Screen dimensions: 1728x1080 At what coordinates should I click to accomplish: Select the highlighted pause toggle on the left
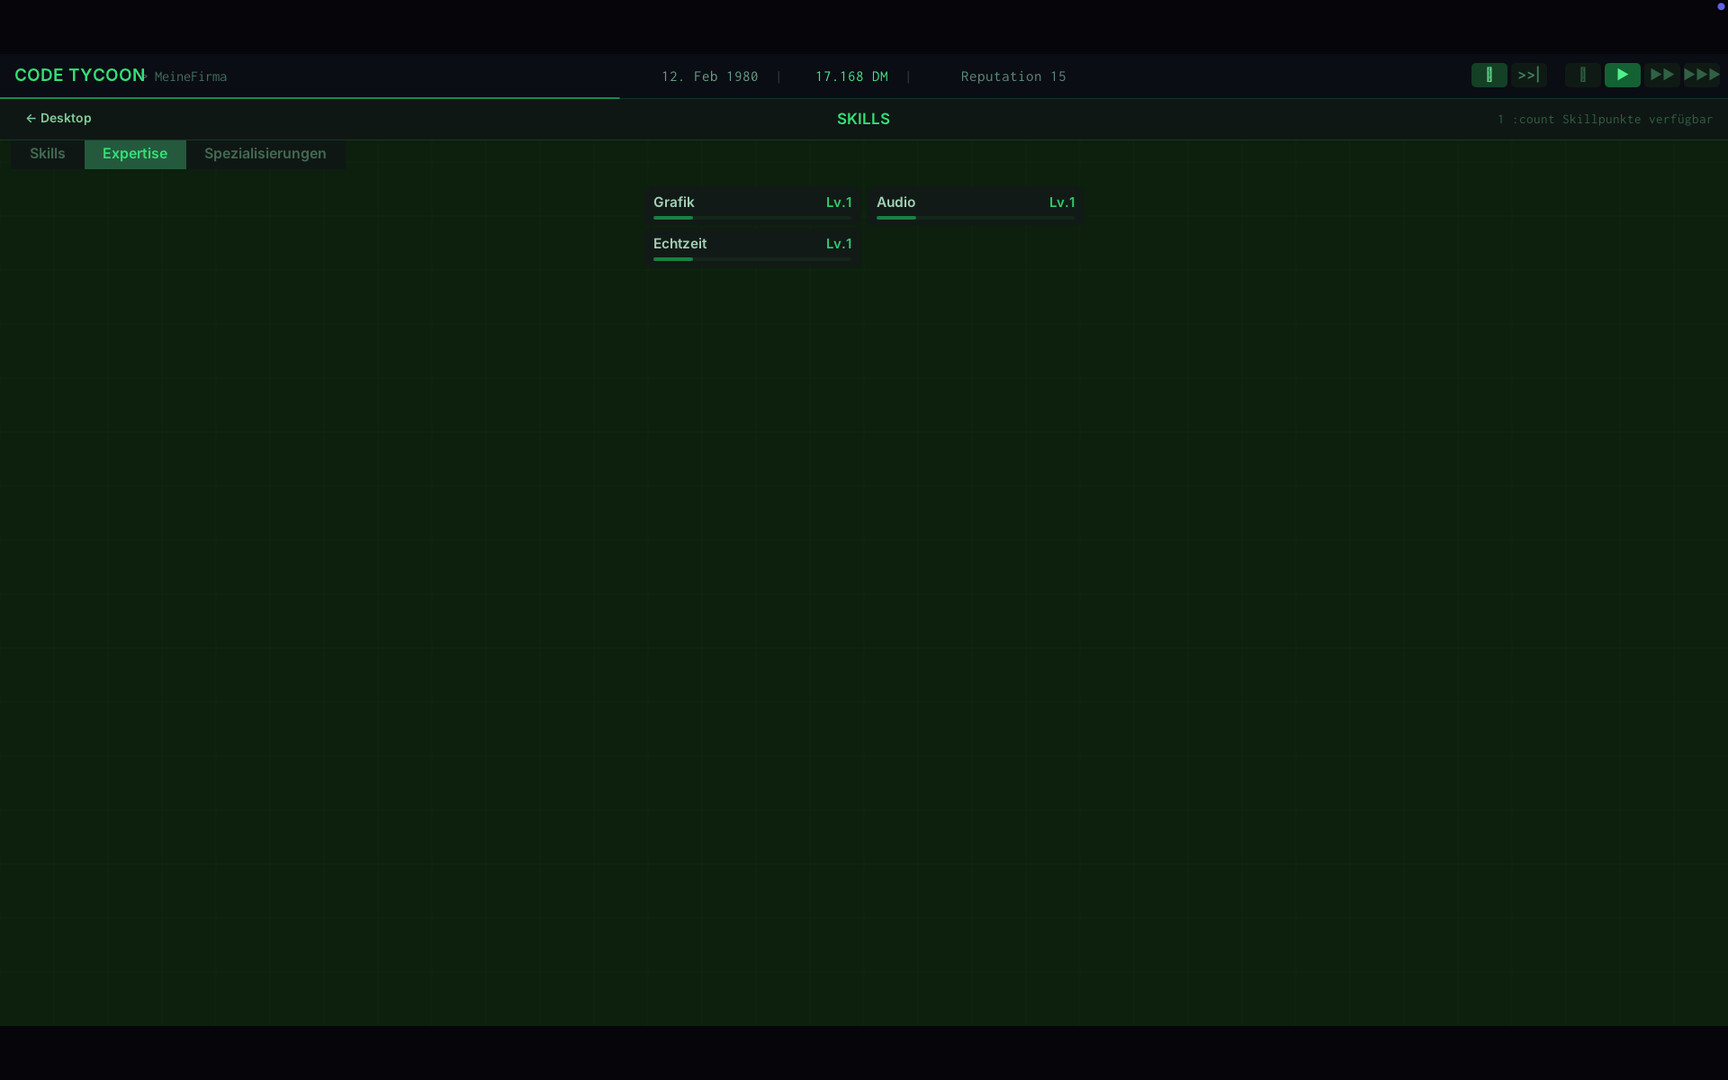click(1489, 75)
